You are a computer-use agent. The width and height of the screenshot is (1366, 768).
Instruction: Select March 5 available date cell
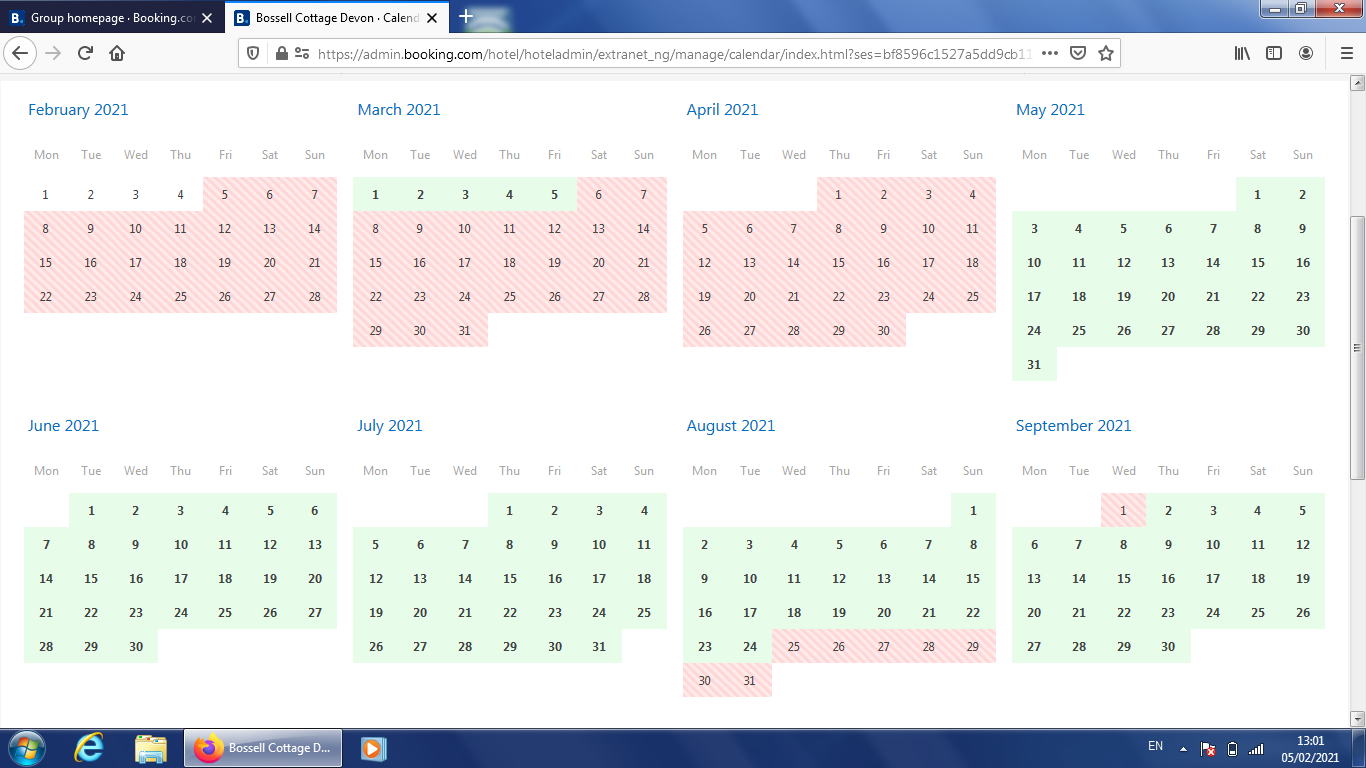554,195
